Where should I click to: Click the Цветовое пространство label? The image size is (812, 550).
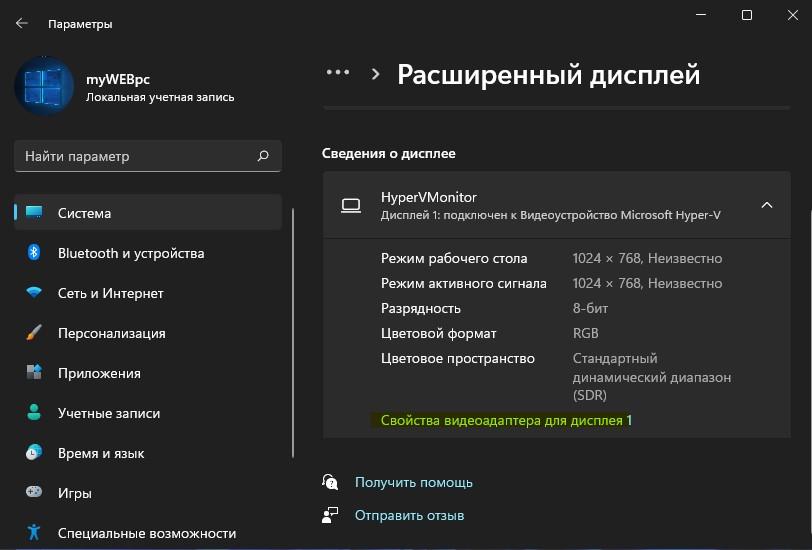coord(457,358)
